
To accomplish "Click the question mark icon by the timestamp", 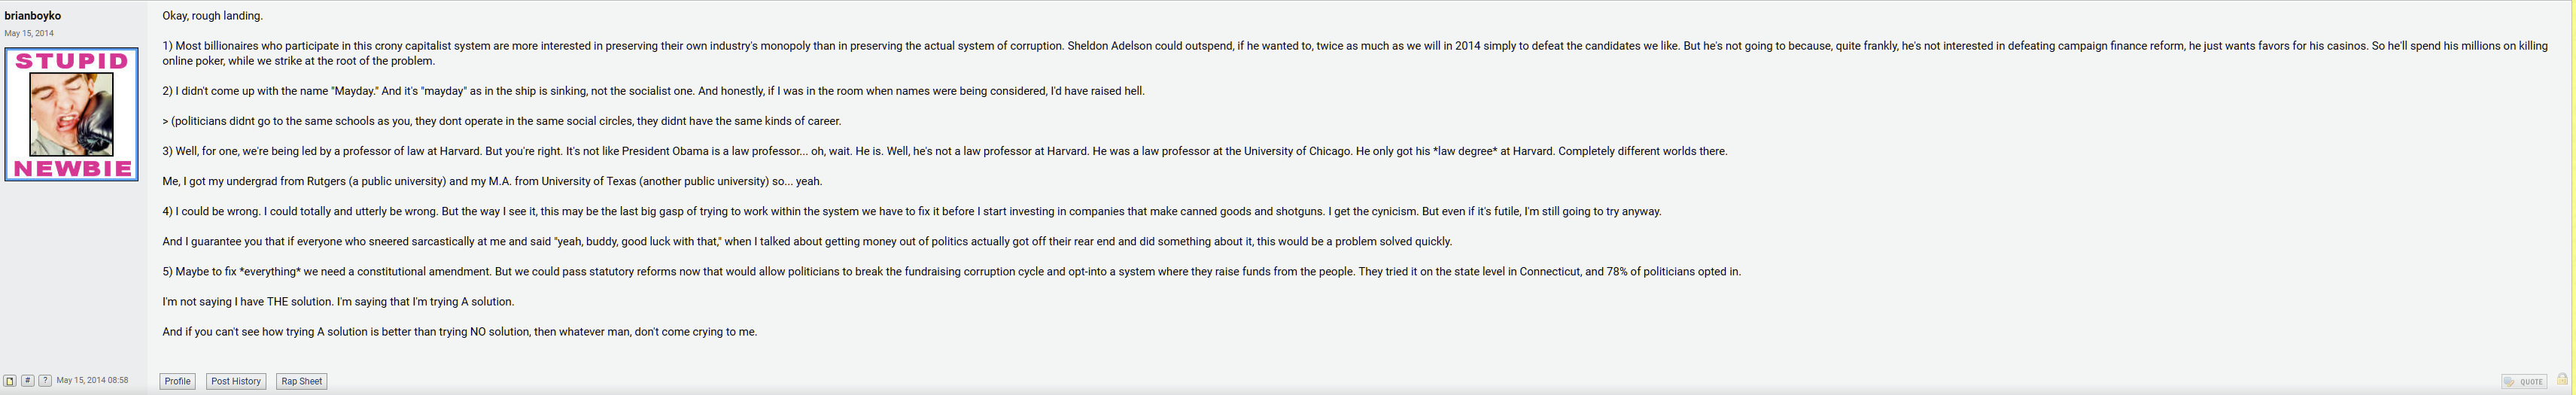I will pos(45,381).
